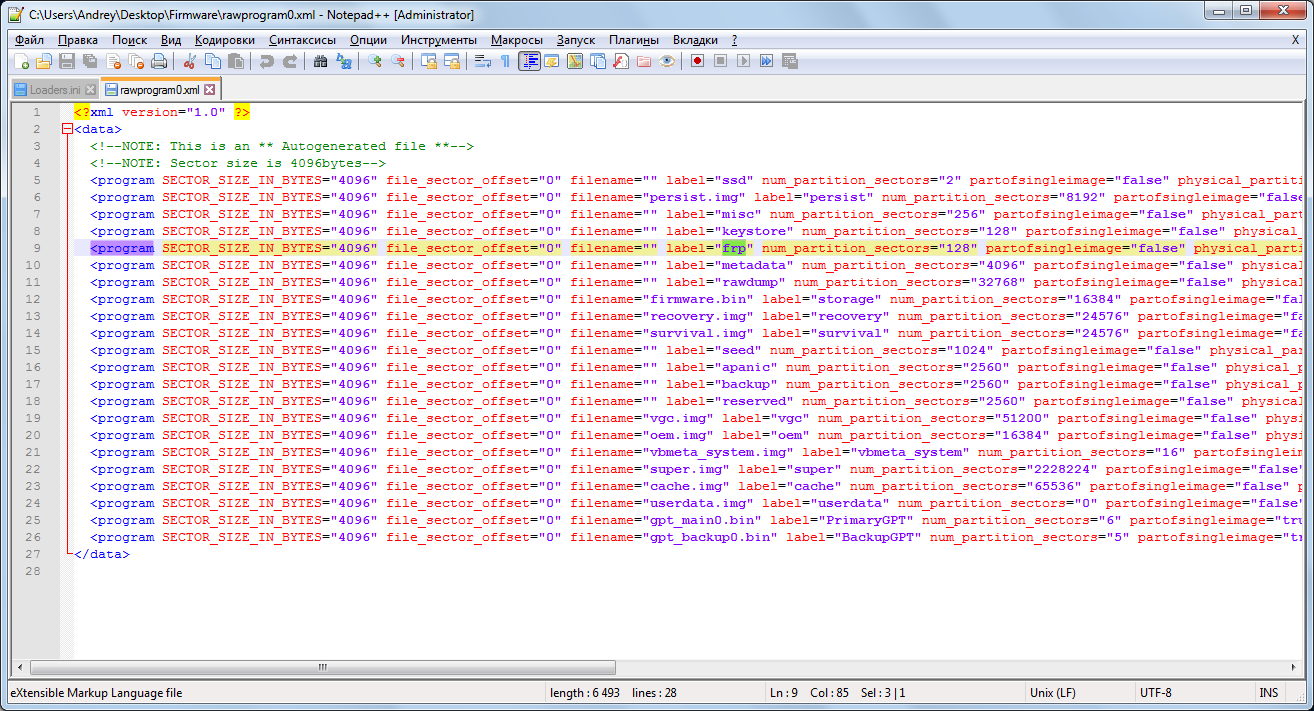The image size is (1314, 711).
Task: Click the Cut scissors icon
Action: tap(189, 62)
